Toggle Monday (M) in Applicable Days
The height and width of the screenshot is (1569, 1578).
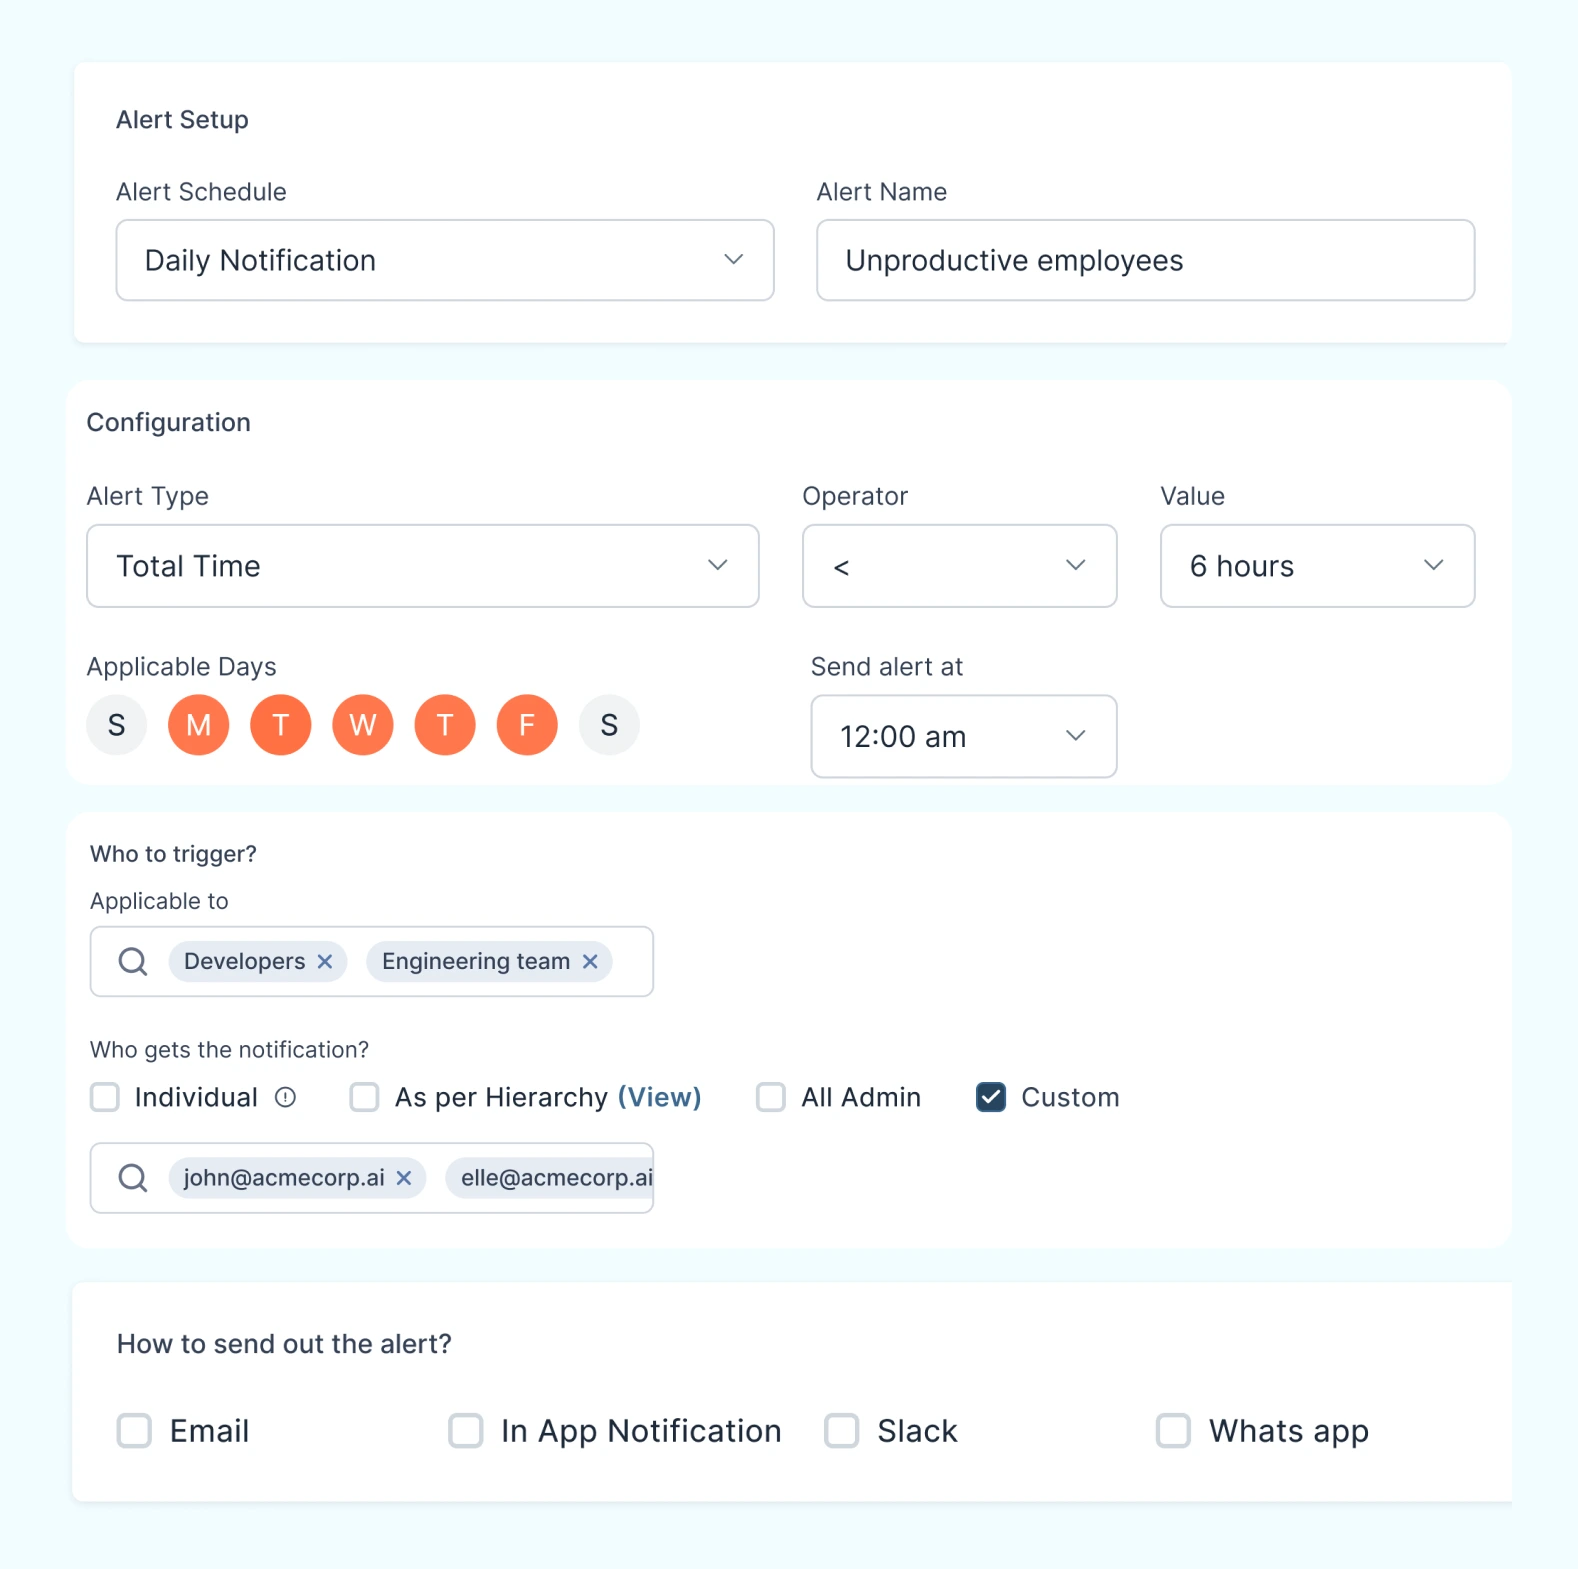click(199, 725)
